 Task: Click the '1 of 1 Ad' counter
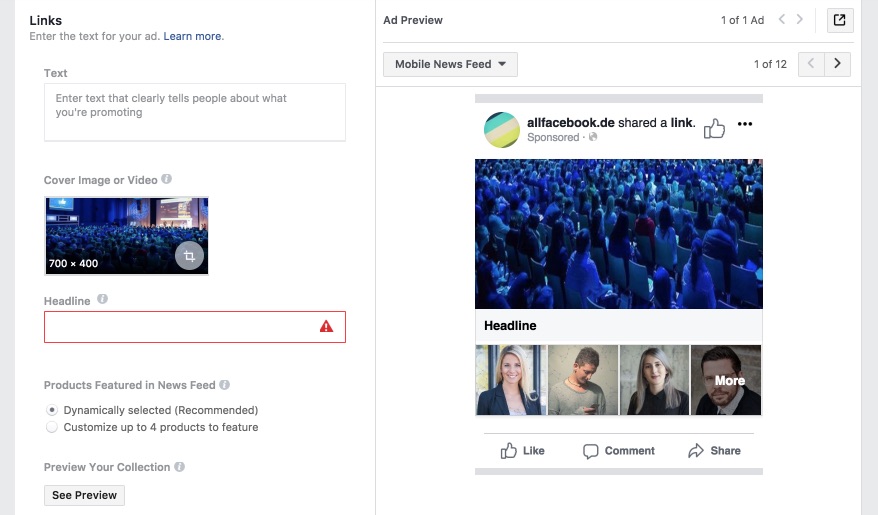pyautogui.click(x=742, y=20)
